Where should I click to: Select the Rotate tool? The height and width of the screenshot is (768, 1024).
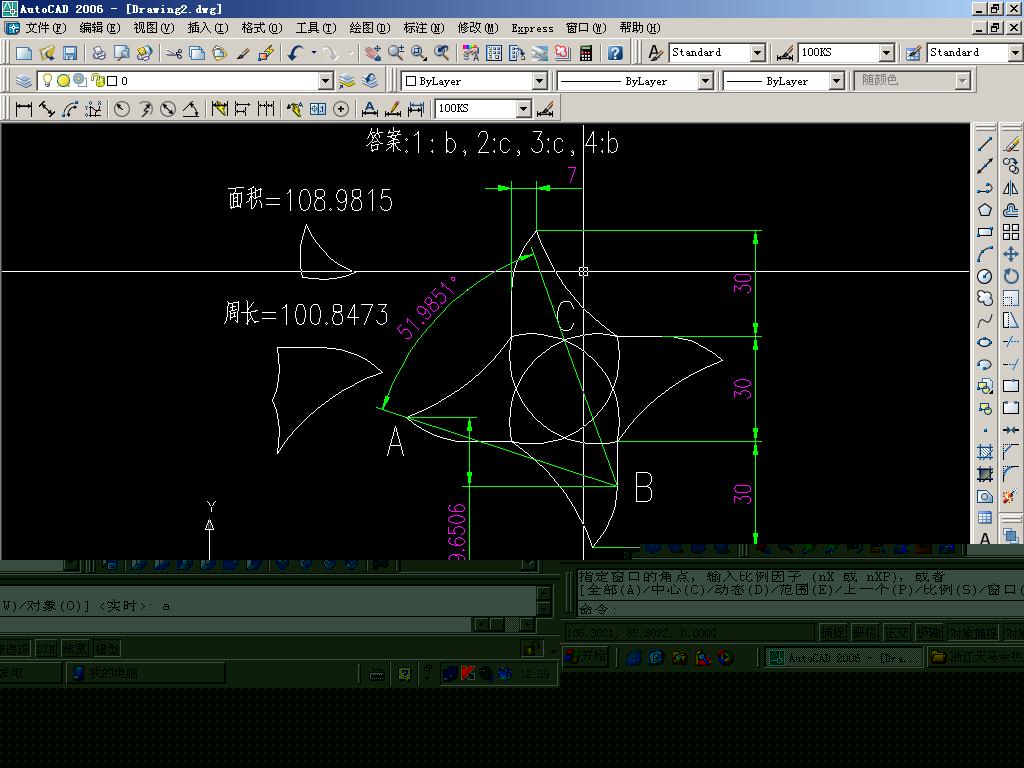(x=1011, y=277)
